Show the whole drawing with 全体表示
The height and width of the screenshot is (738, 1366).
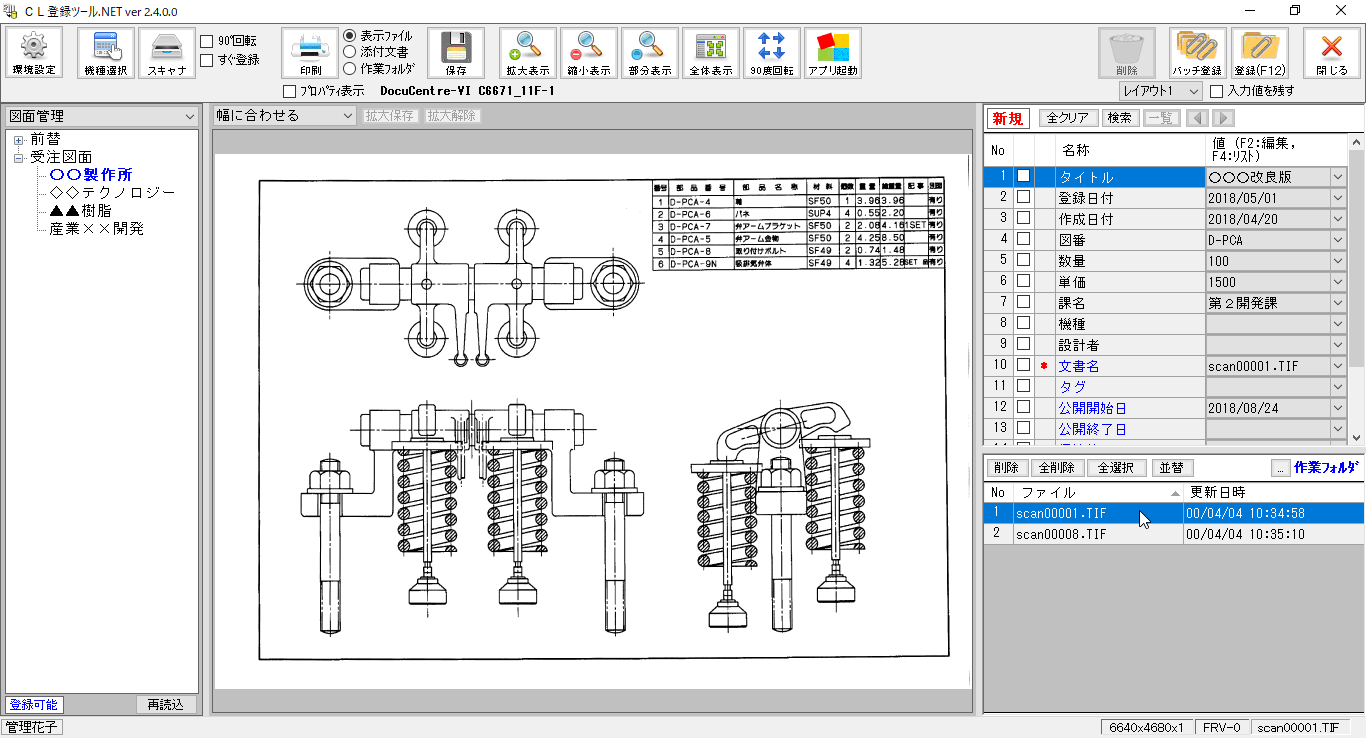click(x=711, y=53)
